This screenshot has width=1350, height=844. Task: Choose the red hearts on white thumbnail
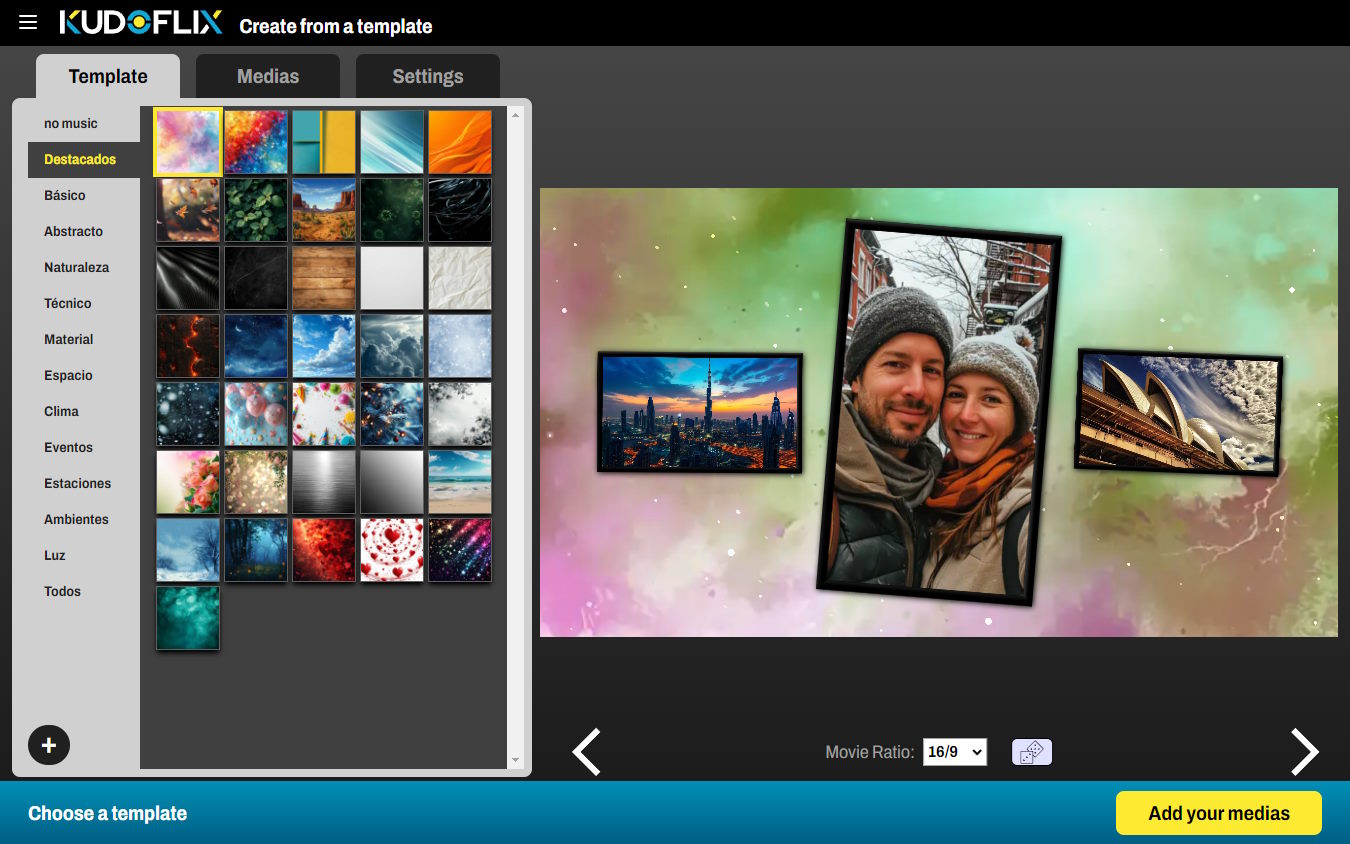pos(392,550)
